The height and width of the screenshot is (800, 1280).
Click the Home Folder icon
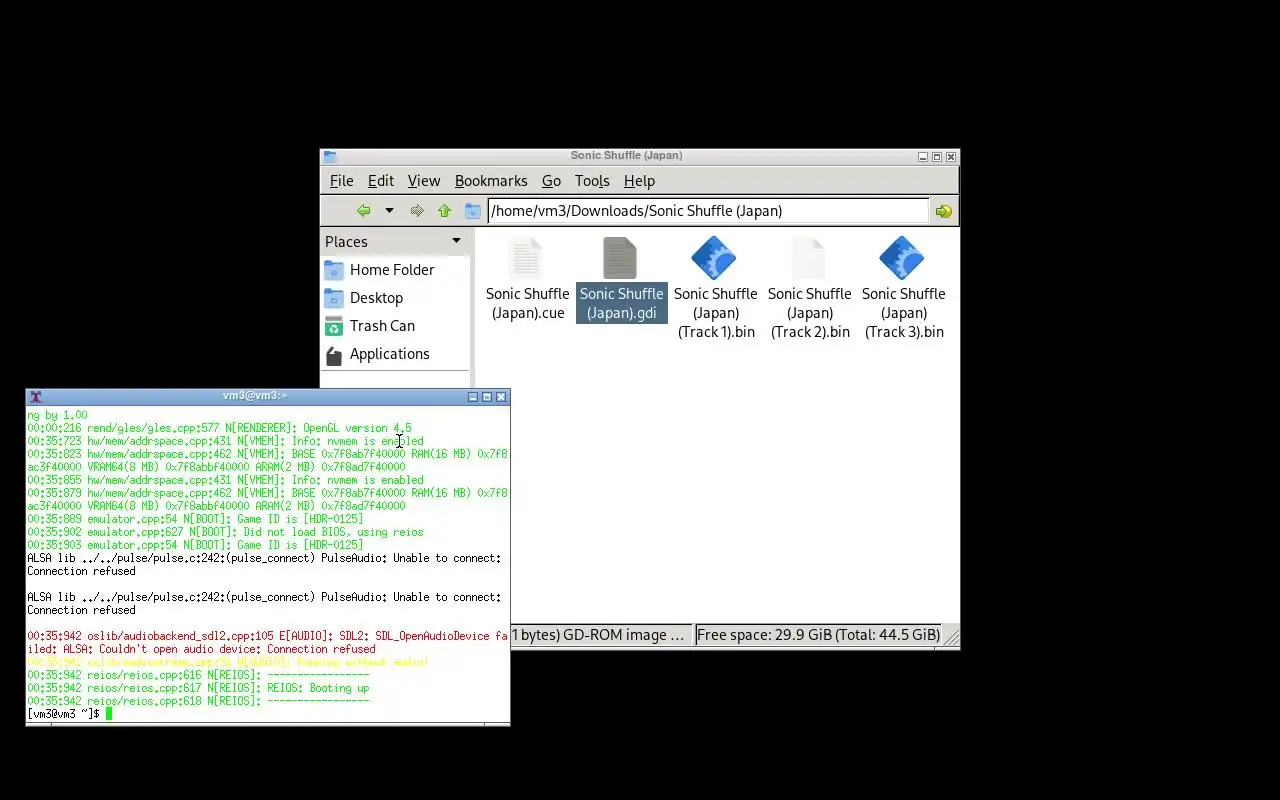pyautogui.click(x=334, y=270)
